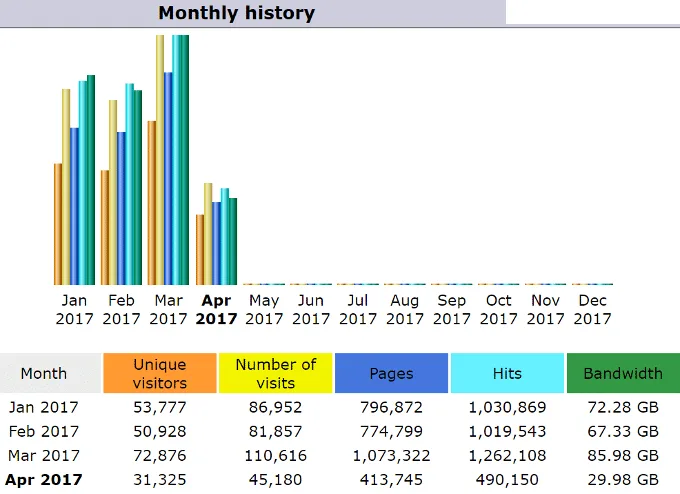Click pages value 1,073,322
Screen dimensions: 680x494
[x=391, y=456]
